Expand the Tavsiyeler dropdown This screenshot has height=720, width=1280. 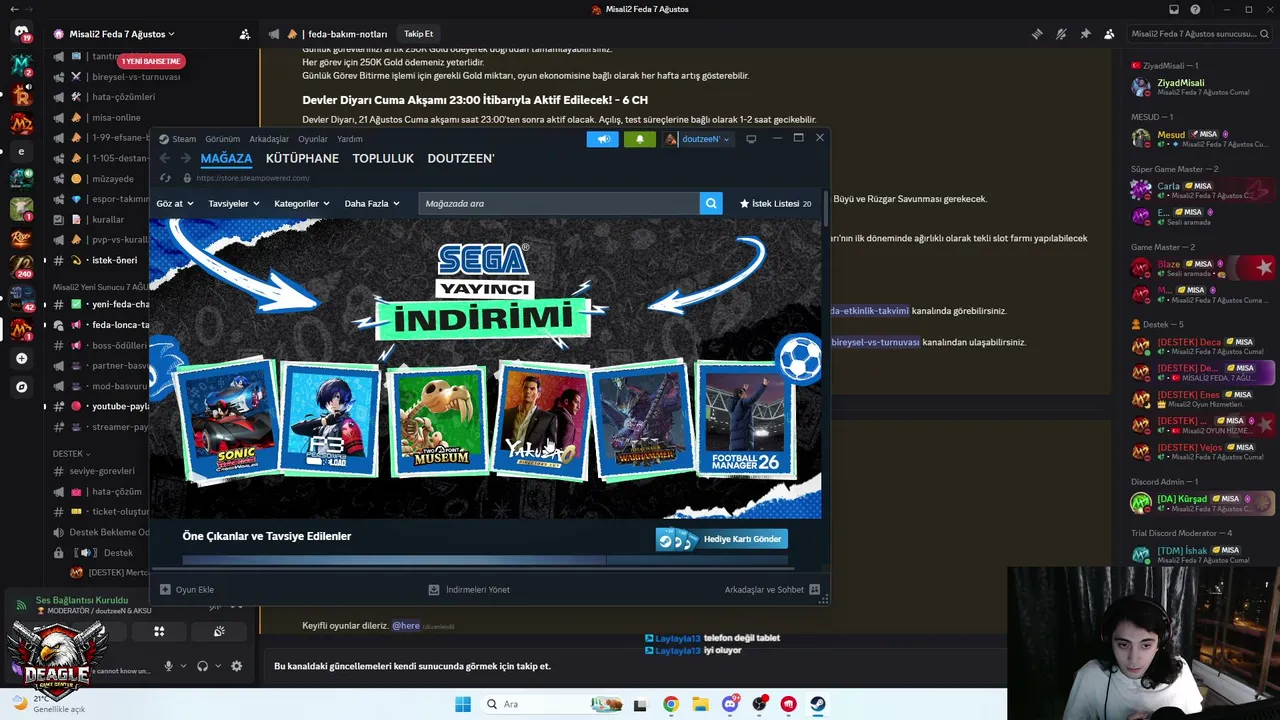234,203
